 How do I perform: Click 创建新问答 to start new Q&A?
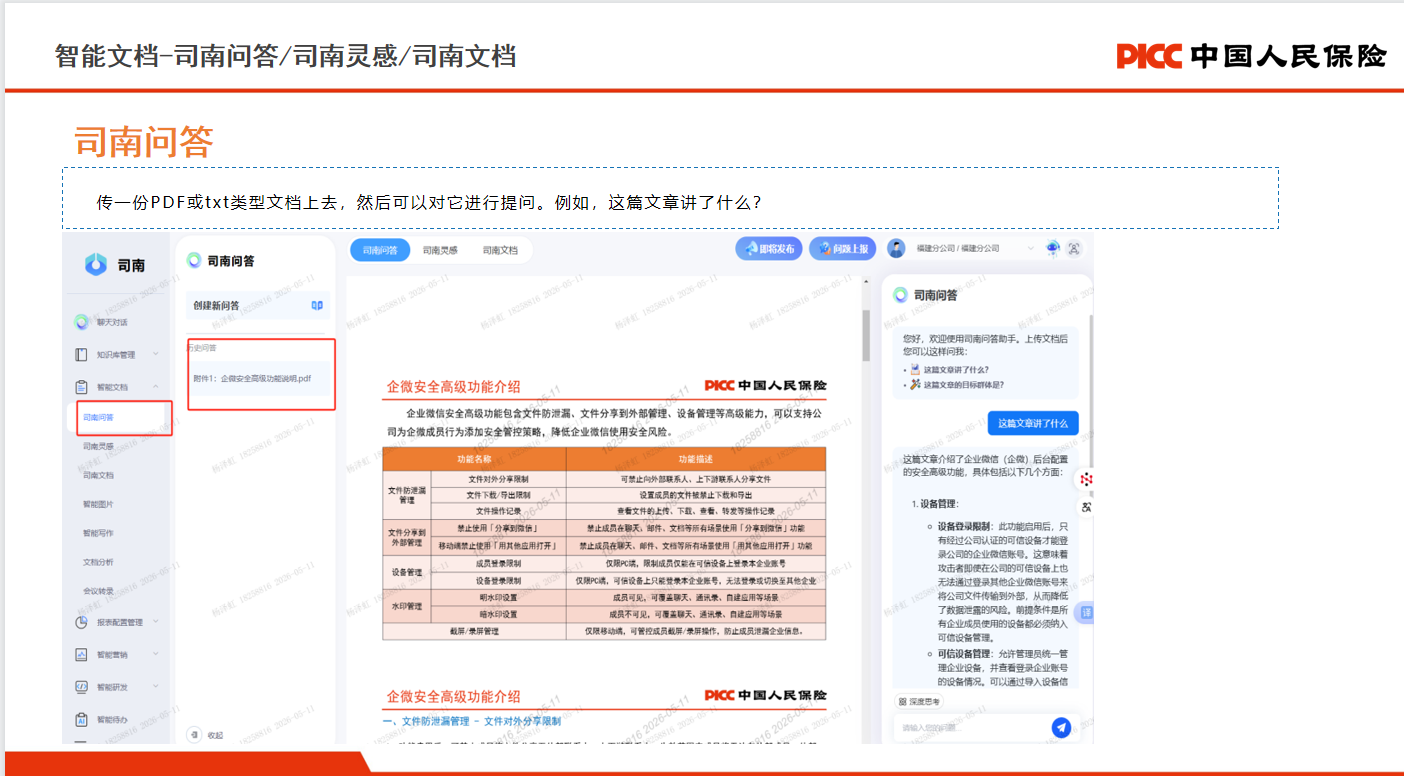257,305
